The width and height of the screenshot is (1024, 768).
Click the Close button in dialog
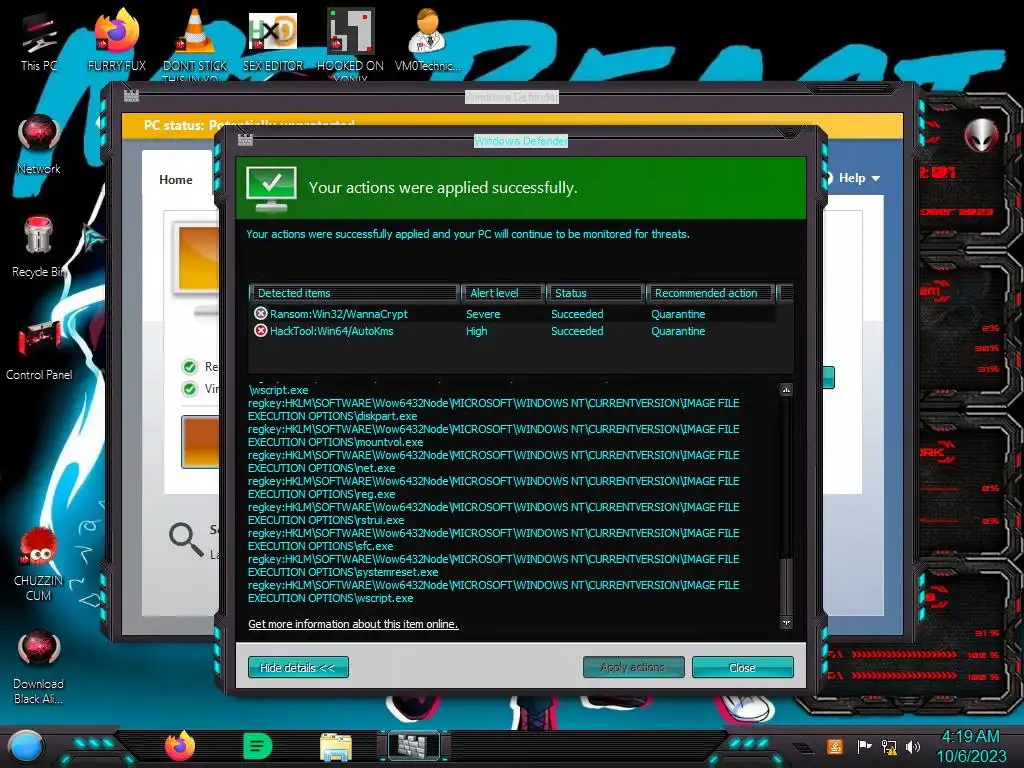tap(743, 667)
